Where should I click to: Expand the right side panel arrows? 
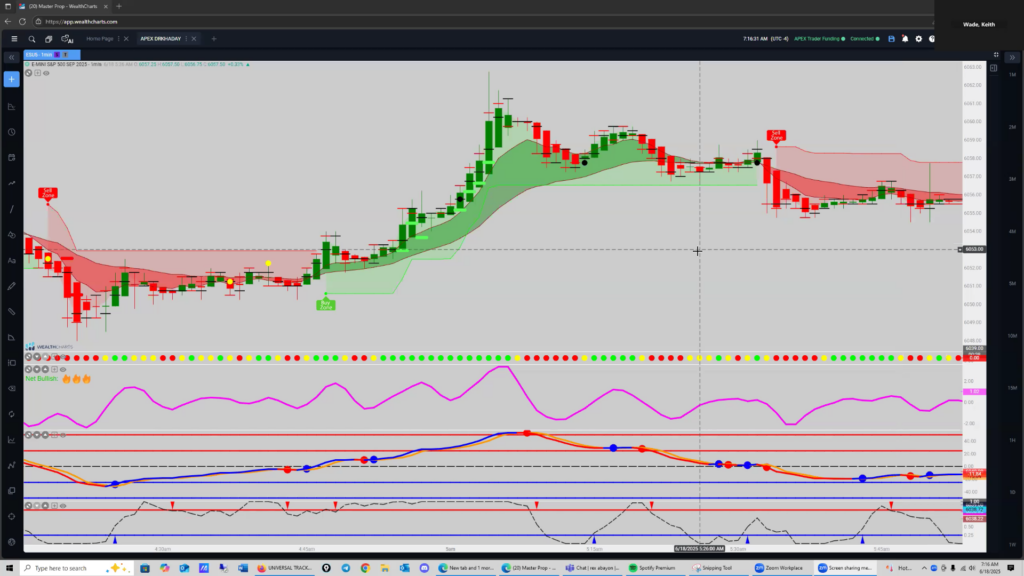click(1012, 57)
